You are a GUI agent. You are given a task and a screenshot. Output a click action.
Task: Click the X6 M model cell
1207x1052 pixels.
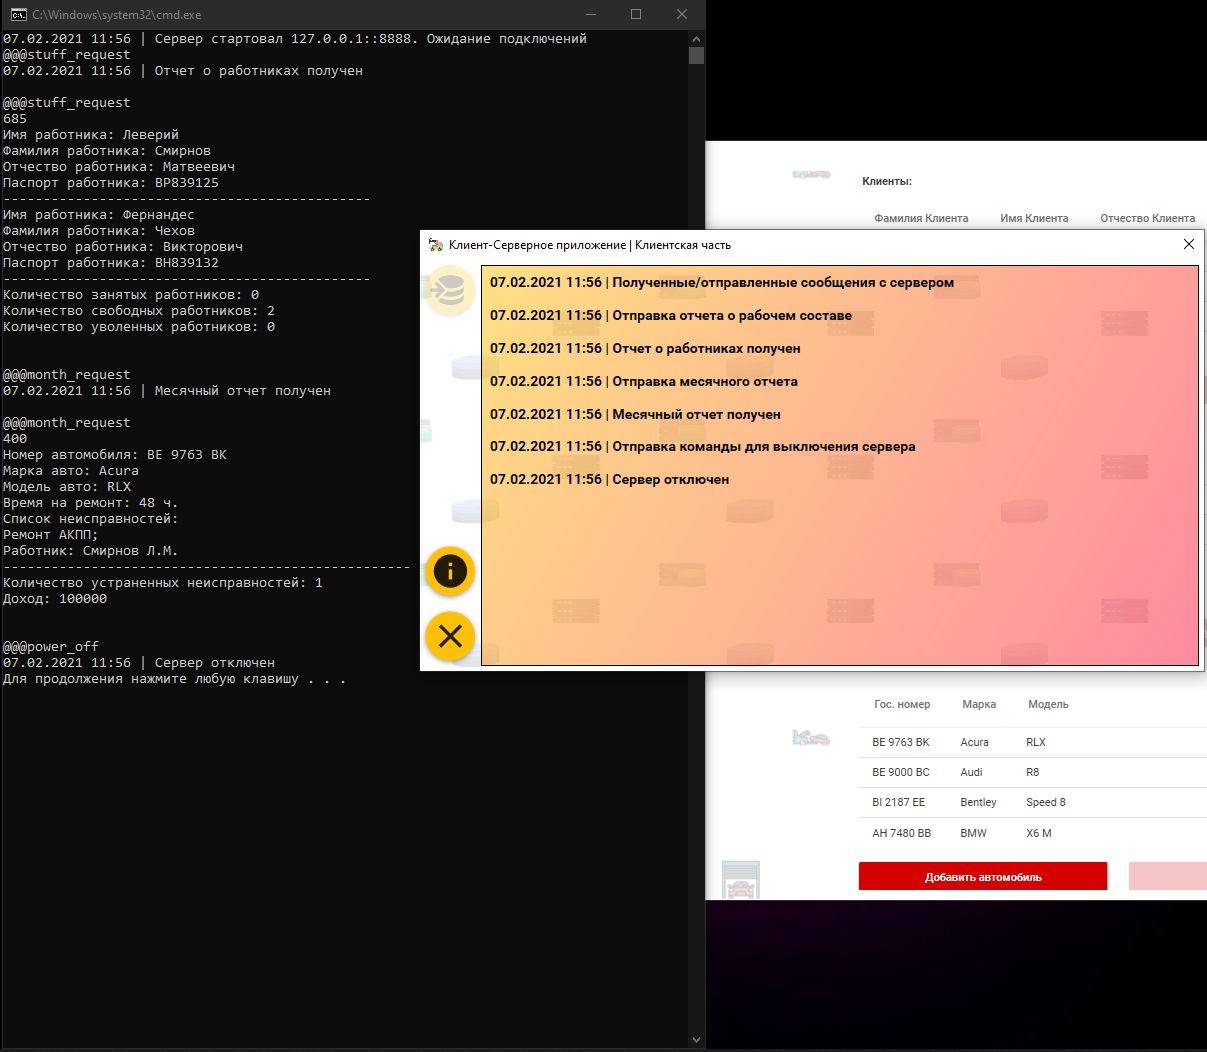coord(1039,833)
